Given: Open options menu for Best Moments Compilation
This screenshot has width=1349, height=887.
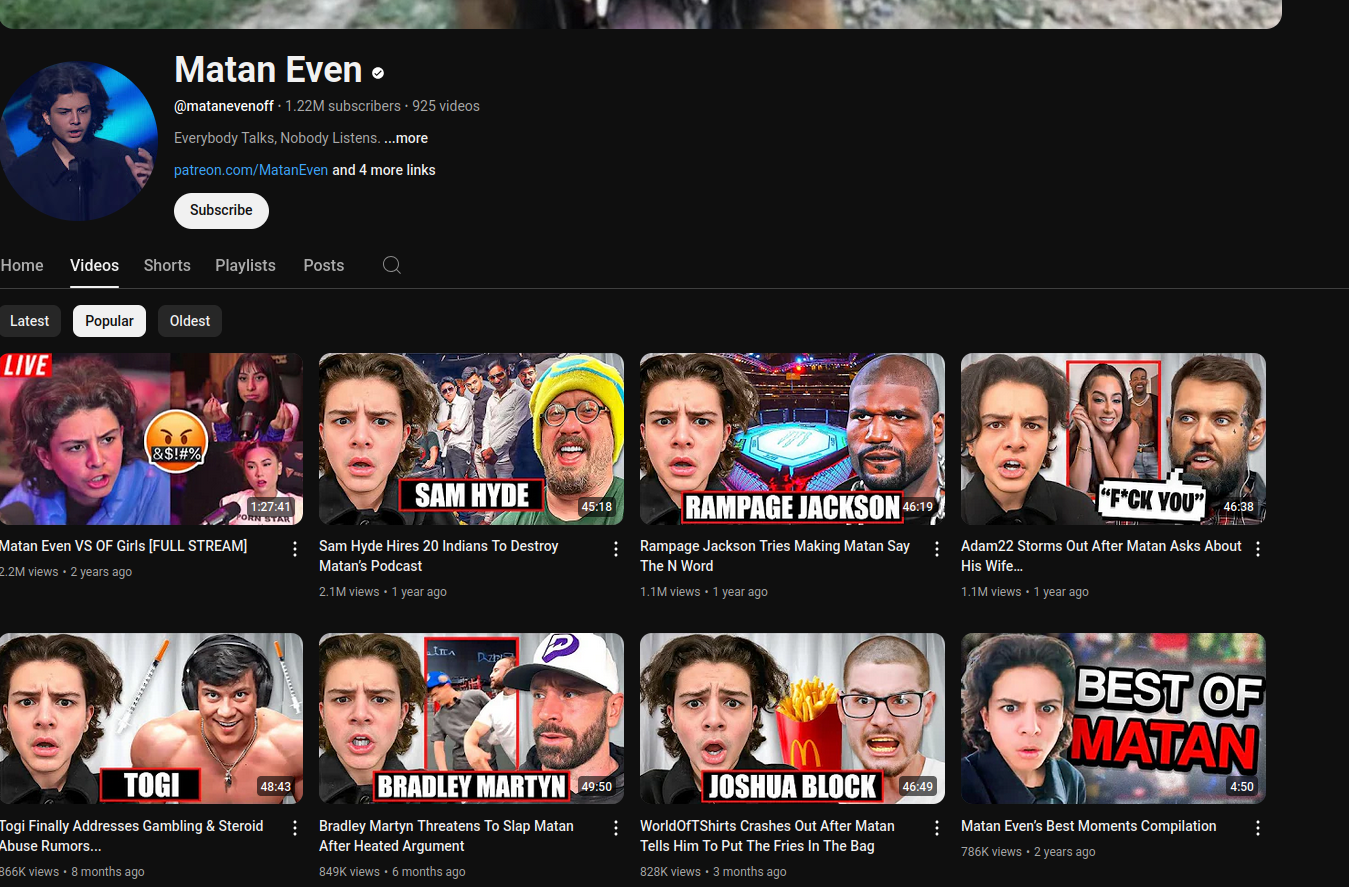Looking at the screenshot, I should [x=1258, y=828].
